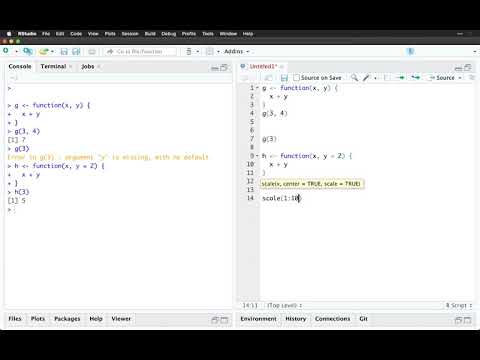
Task: Close the Jobs tab
Action: (x=99, y=67)
